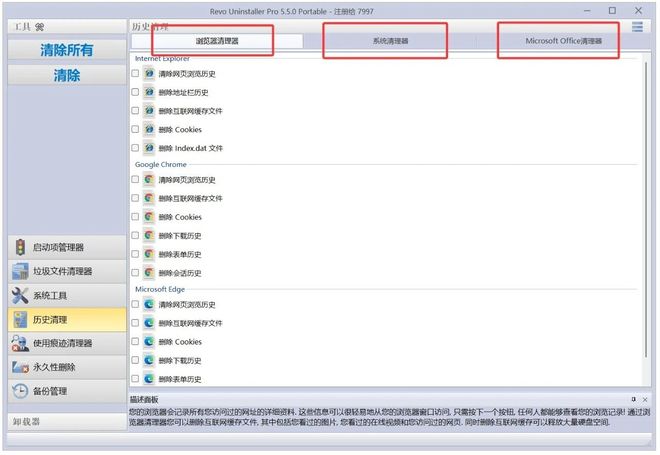Viewport: 660px width, 455px height.
Task: Click the Google Chrome group heading
Action: tap(161, 164)
